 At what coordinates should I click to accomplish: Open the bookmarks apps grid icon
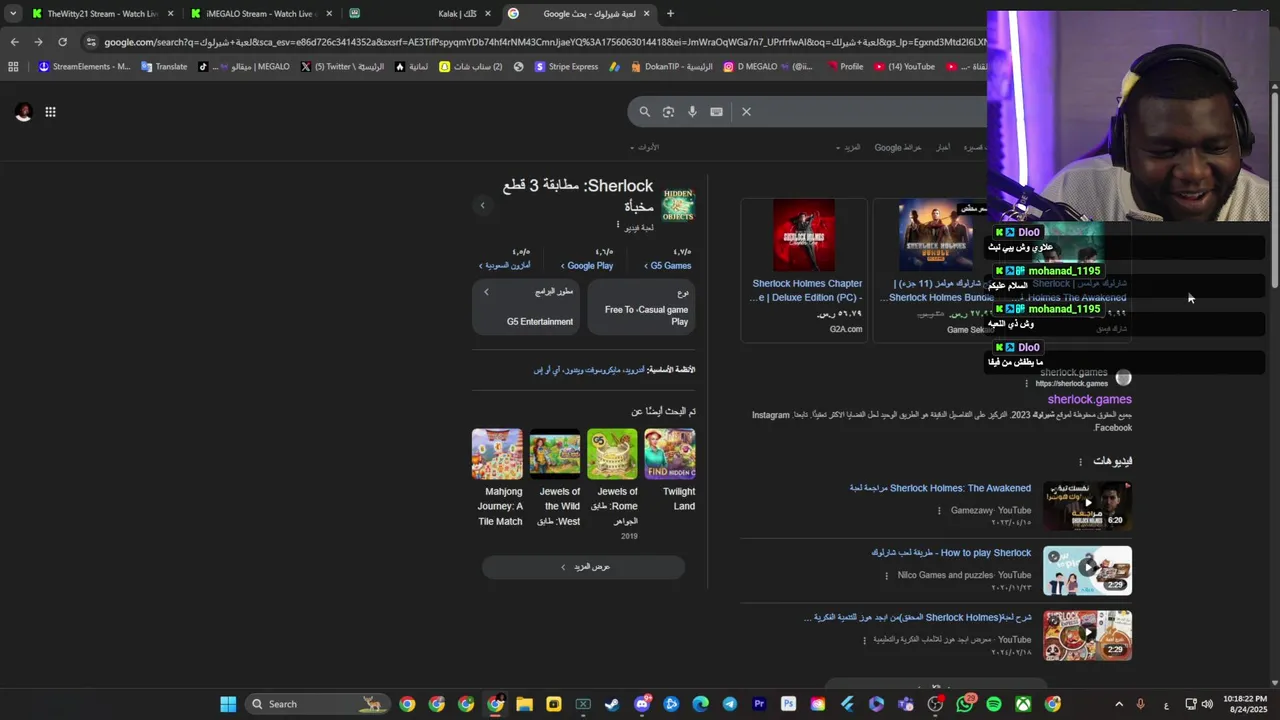[13, 67]
